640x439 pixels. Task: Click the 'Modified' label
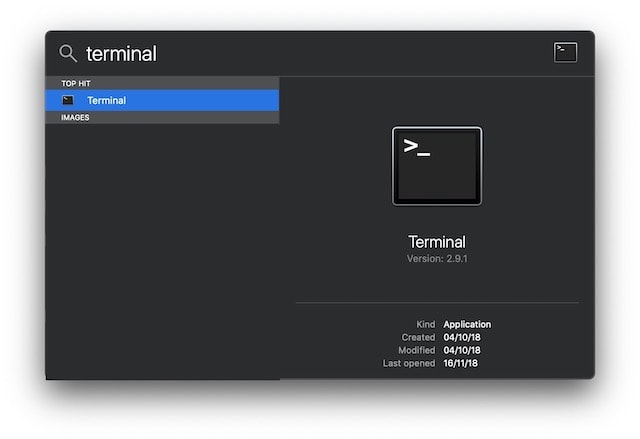tap(417, 350)
